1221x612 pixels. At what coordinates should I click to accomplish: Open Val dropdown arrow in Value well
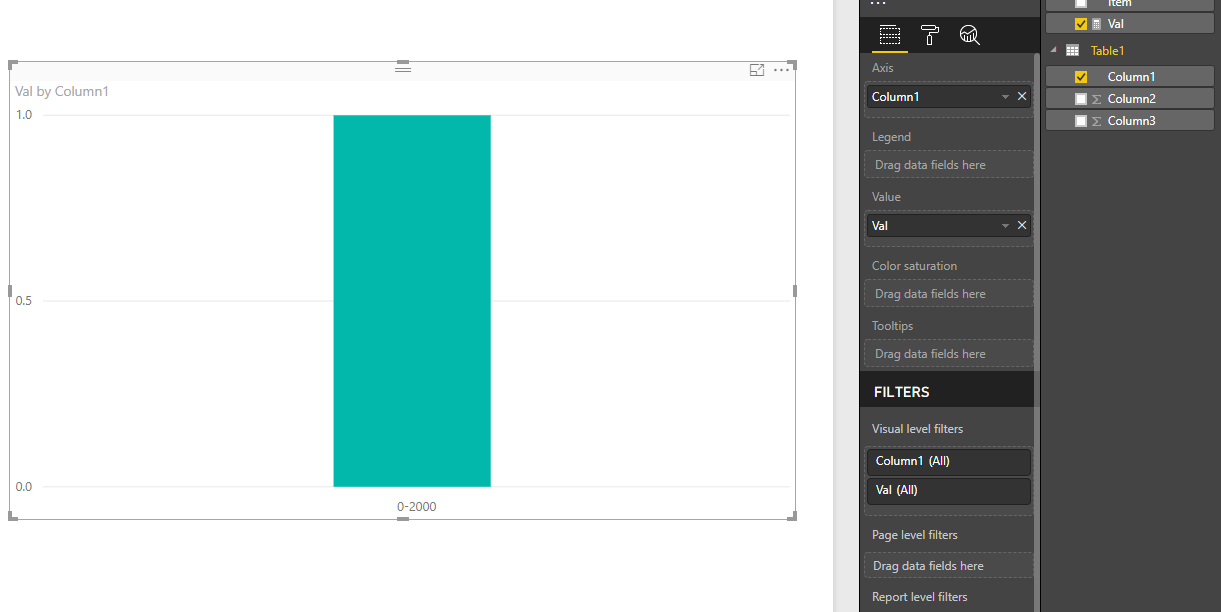pyautogui.click(x=1005, y=226)
